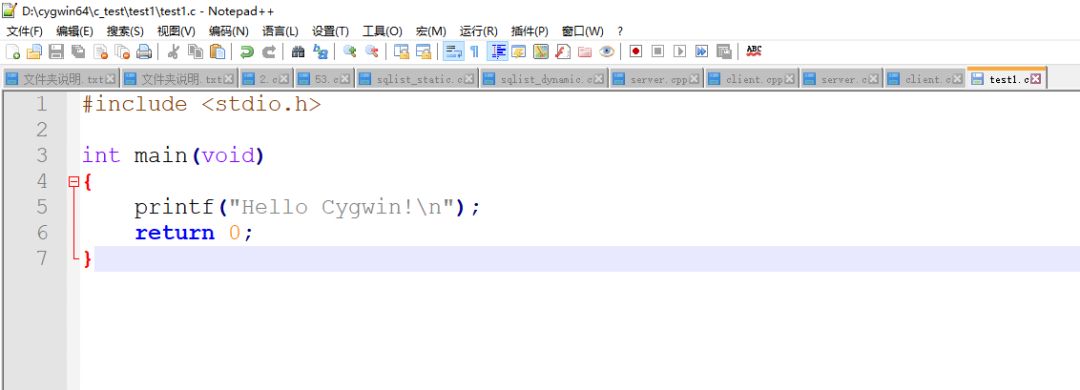Image resolution: width=1080 pixels, height=390 pixels.
Task: Click the Zoom in magnifier icon
Action: [x=350, y=52]
